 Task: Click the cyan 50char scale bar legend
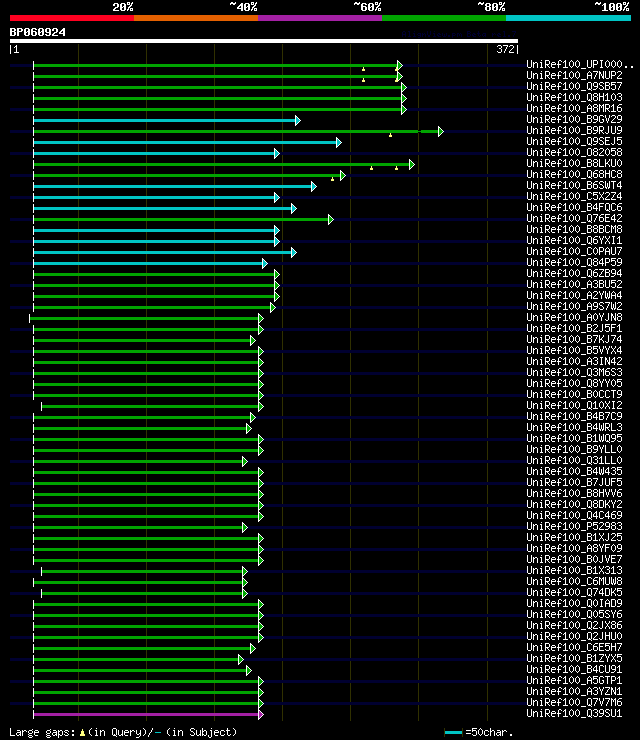click(x=453, y=732)
